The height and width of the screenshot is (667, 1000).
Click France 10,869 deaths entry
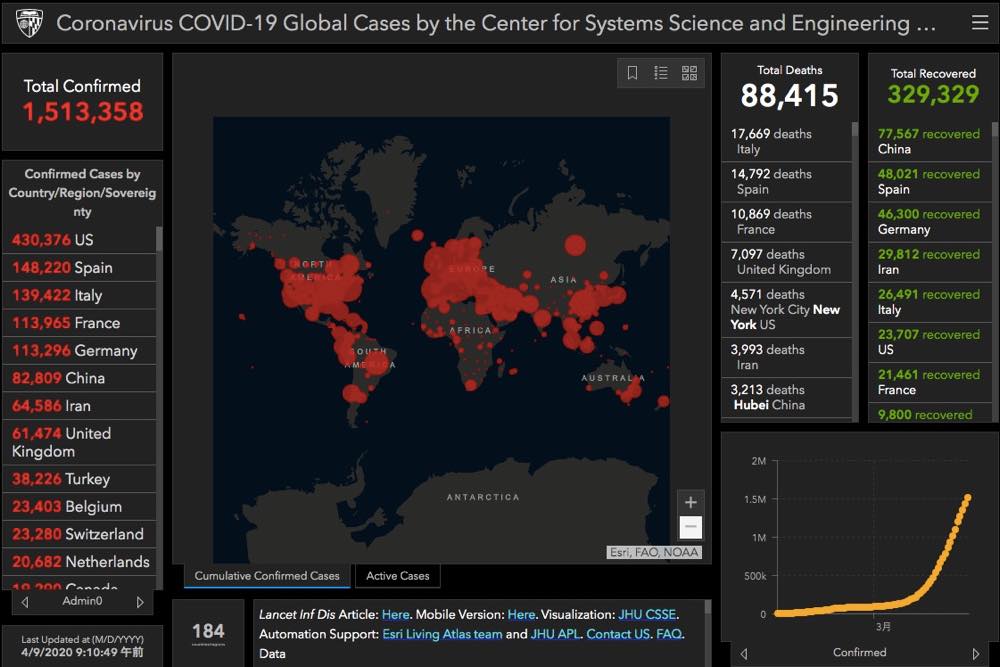coord(786,222)
